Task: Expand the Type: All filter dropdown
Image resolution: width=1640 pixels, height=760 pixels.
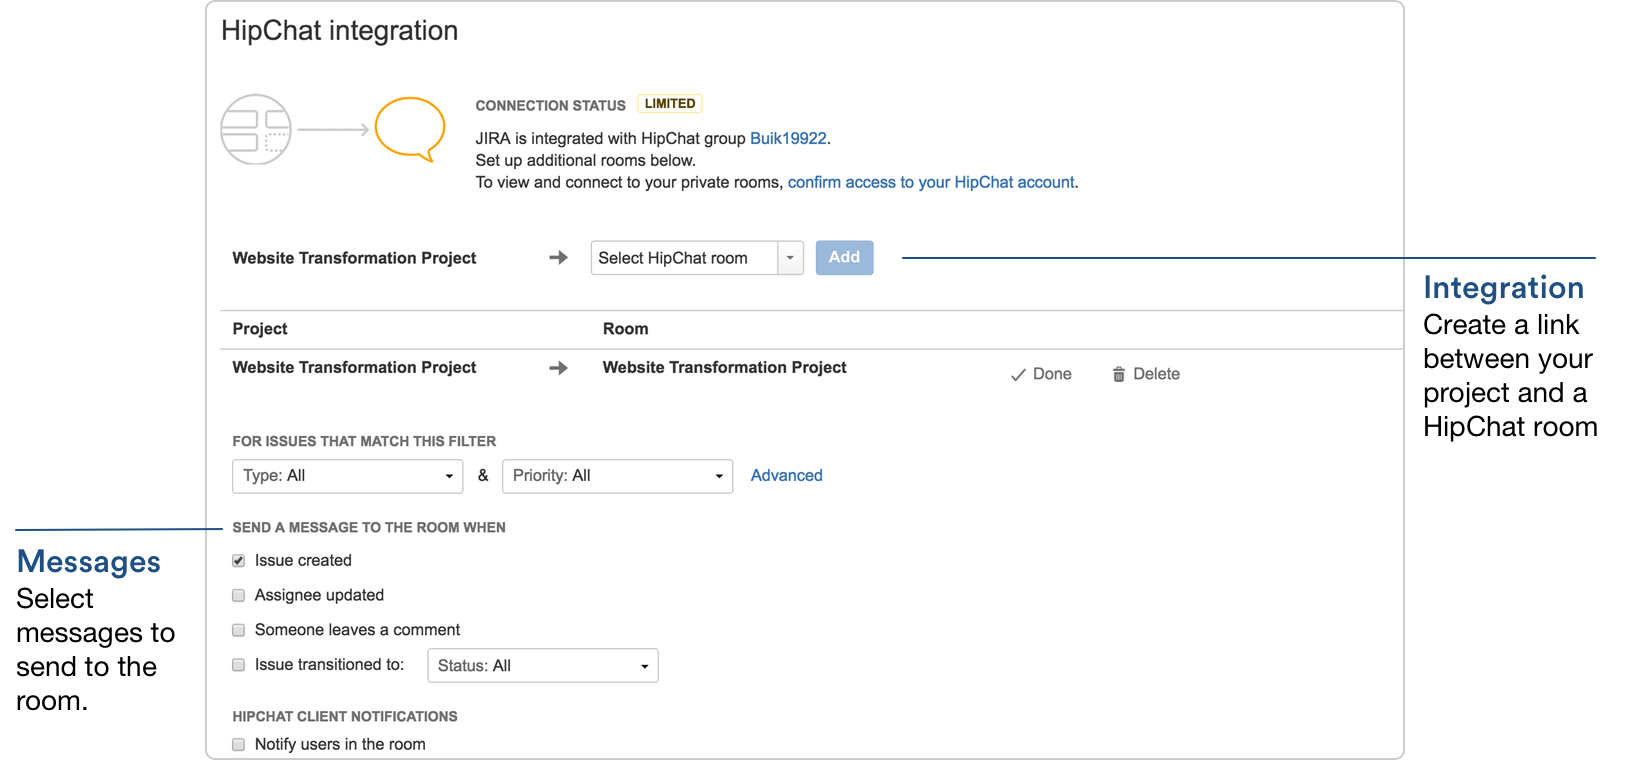Action: pyautogui.click(x=347, y=476)
